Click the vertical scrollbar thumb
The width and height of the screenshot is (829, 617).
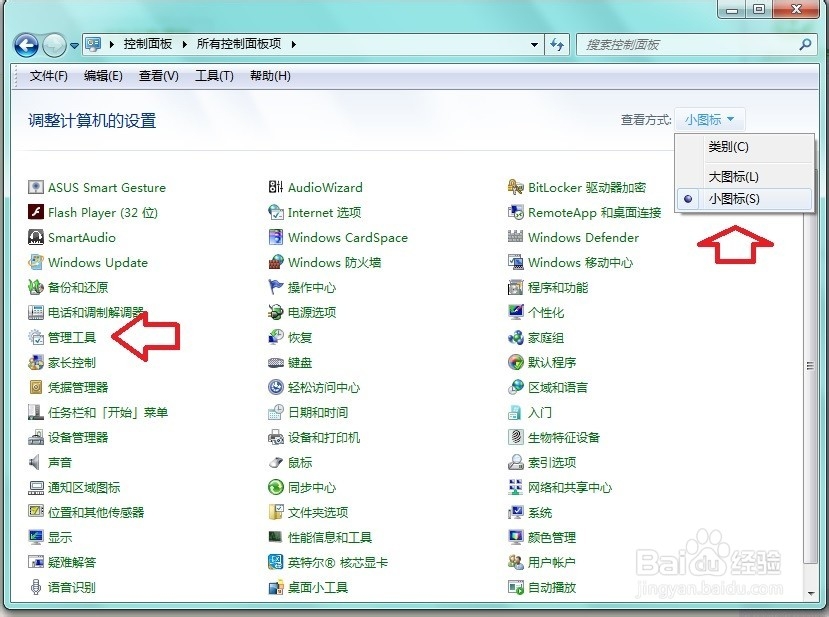pyautogui.click(x=810, y=366)
